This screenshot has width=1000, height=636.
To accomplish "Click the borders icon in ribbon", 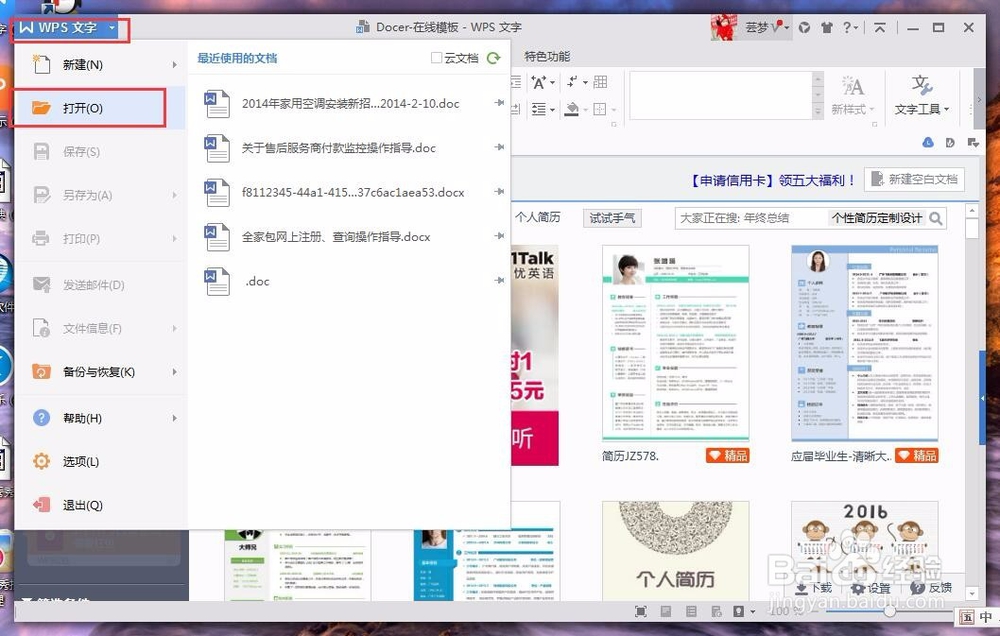I will (600, 109).
